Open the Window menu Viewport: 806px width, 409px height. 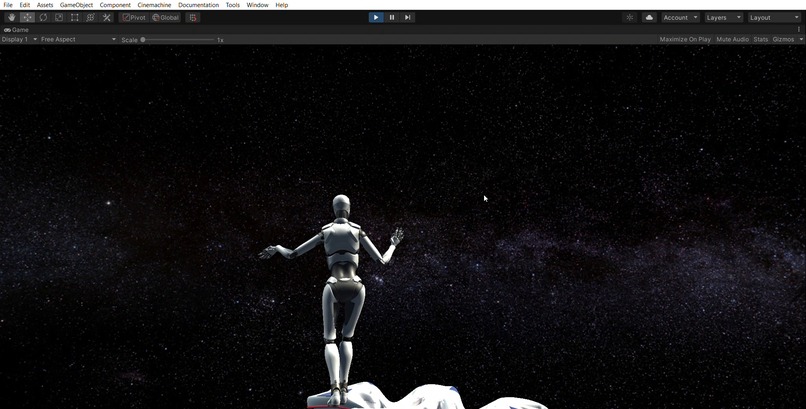pyautogui.click(x=258, y=5)
